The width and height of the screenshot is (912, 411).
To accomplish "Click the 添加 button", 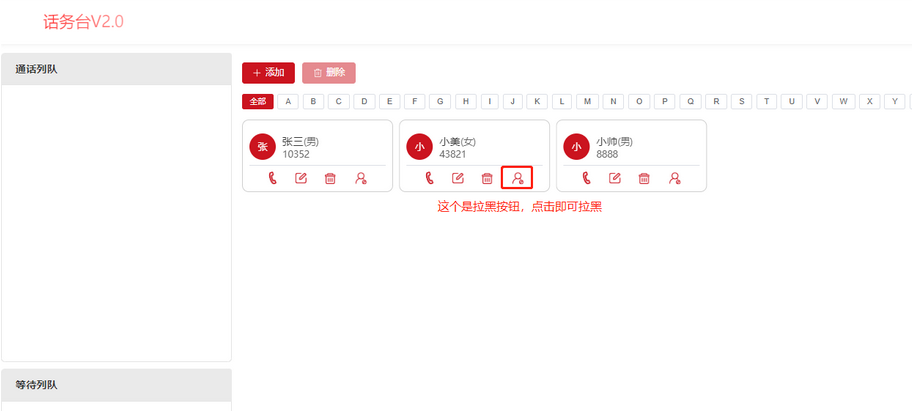I will click(x=268, y=72).
